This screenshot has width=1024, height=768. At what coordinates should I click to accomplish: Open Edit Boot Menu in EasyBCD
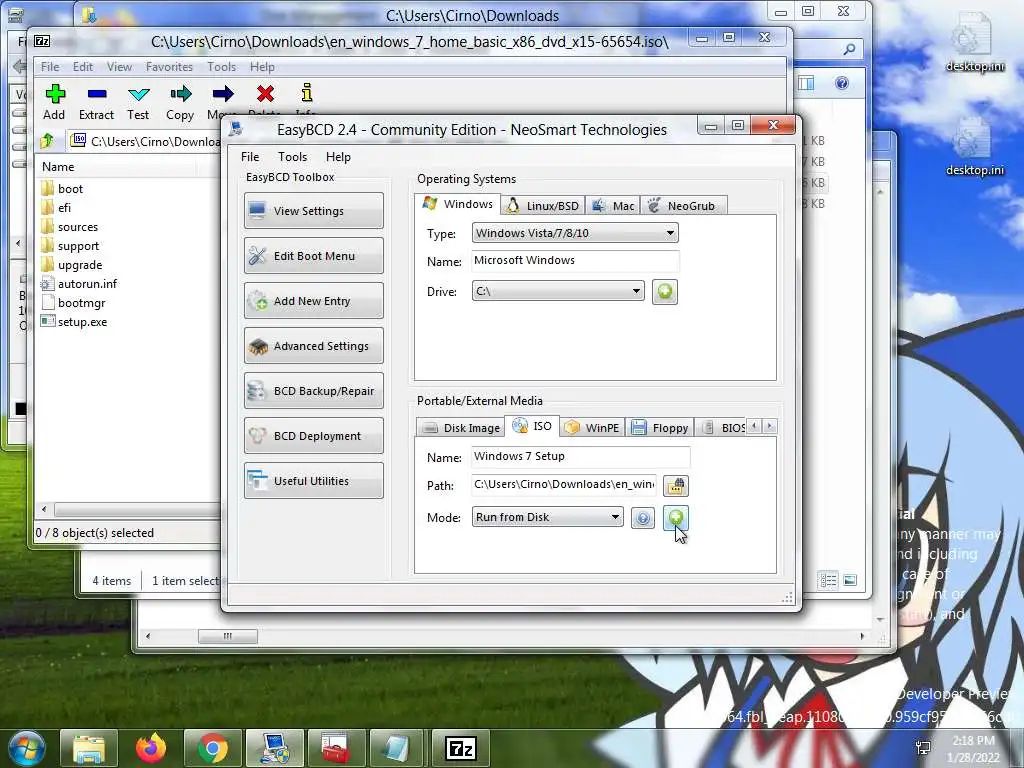(313, 255)
